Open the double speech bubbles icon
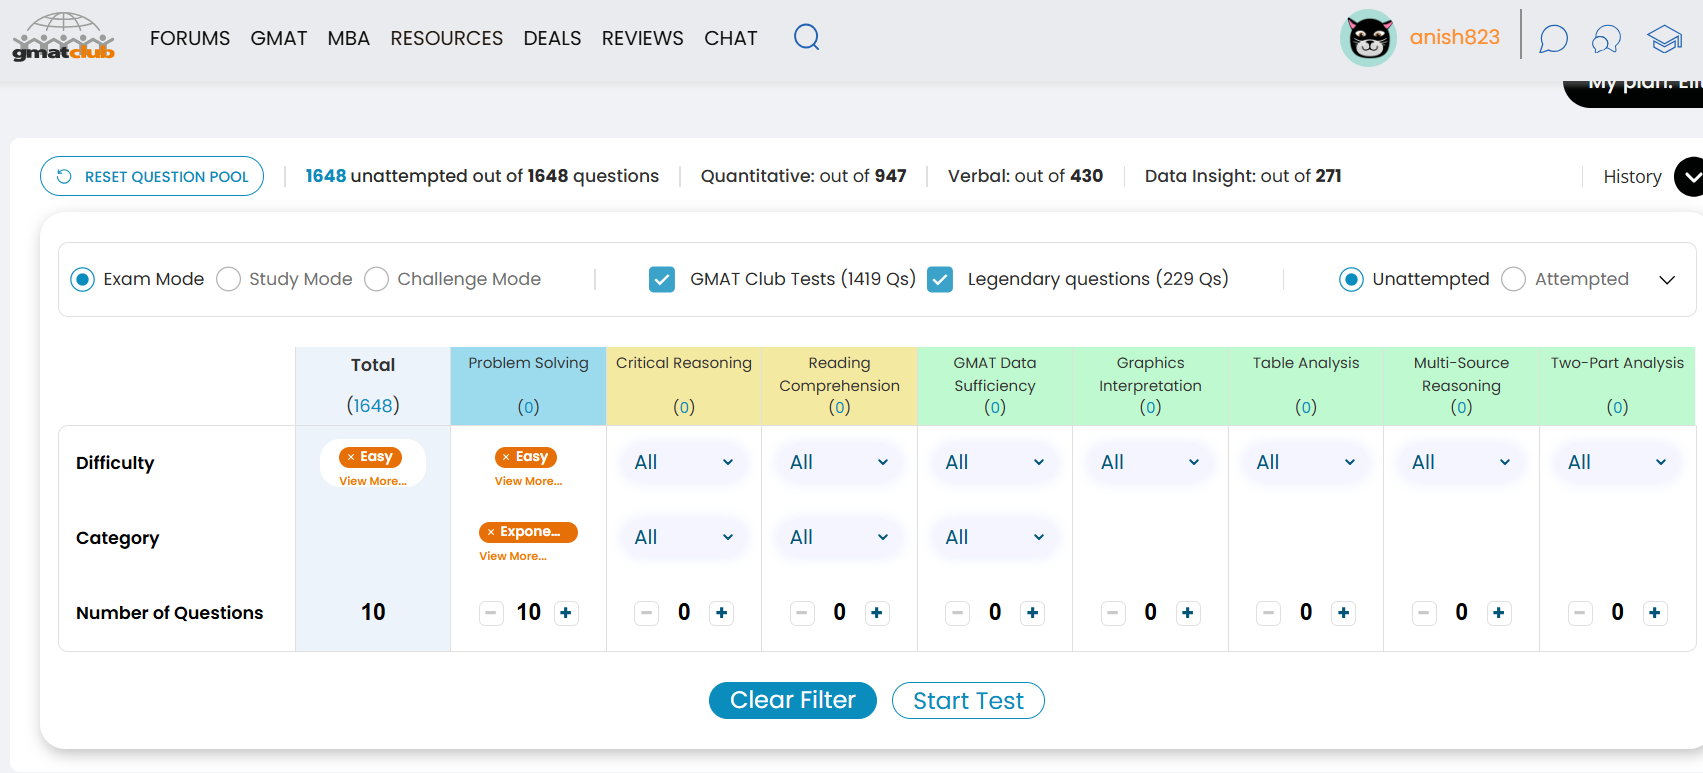 [x=1606, y=39]
